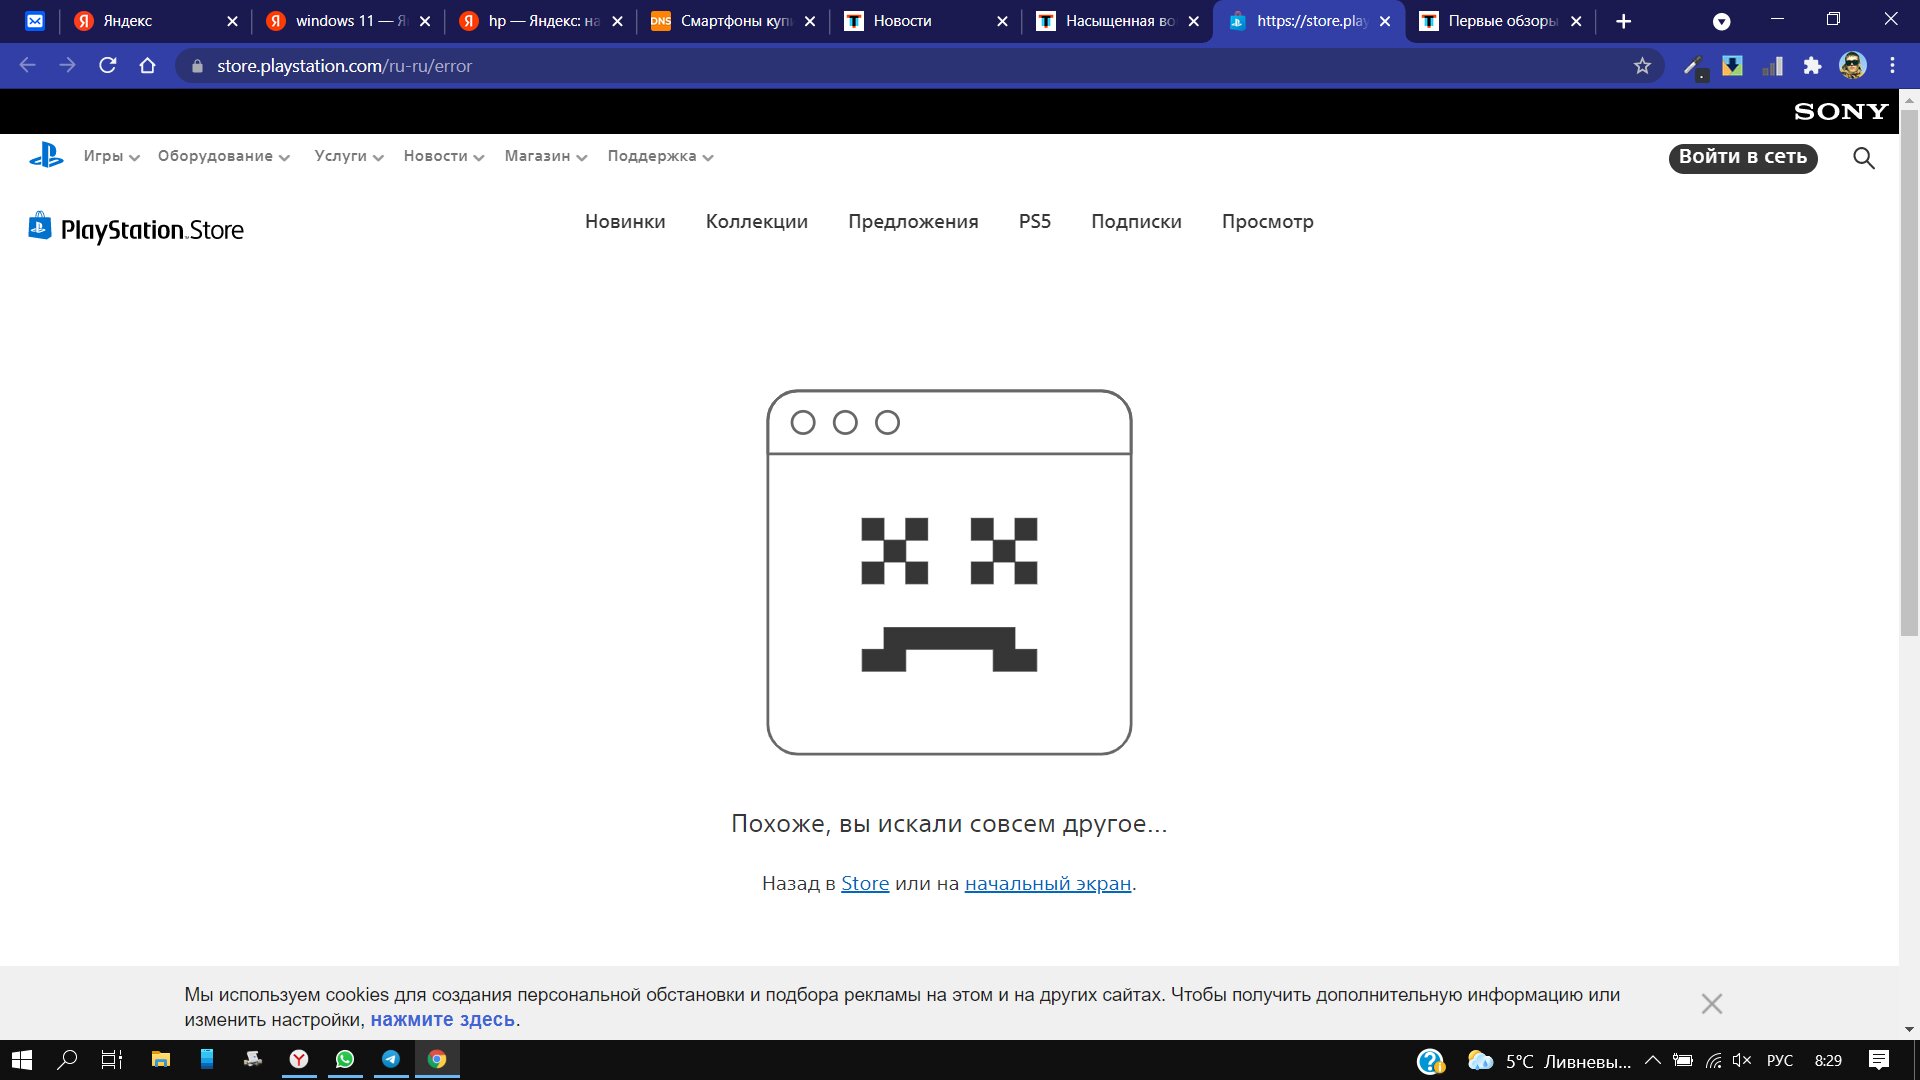
Task: Open the PlayStation Store shopping bag logo
Action: click(40, 226)
